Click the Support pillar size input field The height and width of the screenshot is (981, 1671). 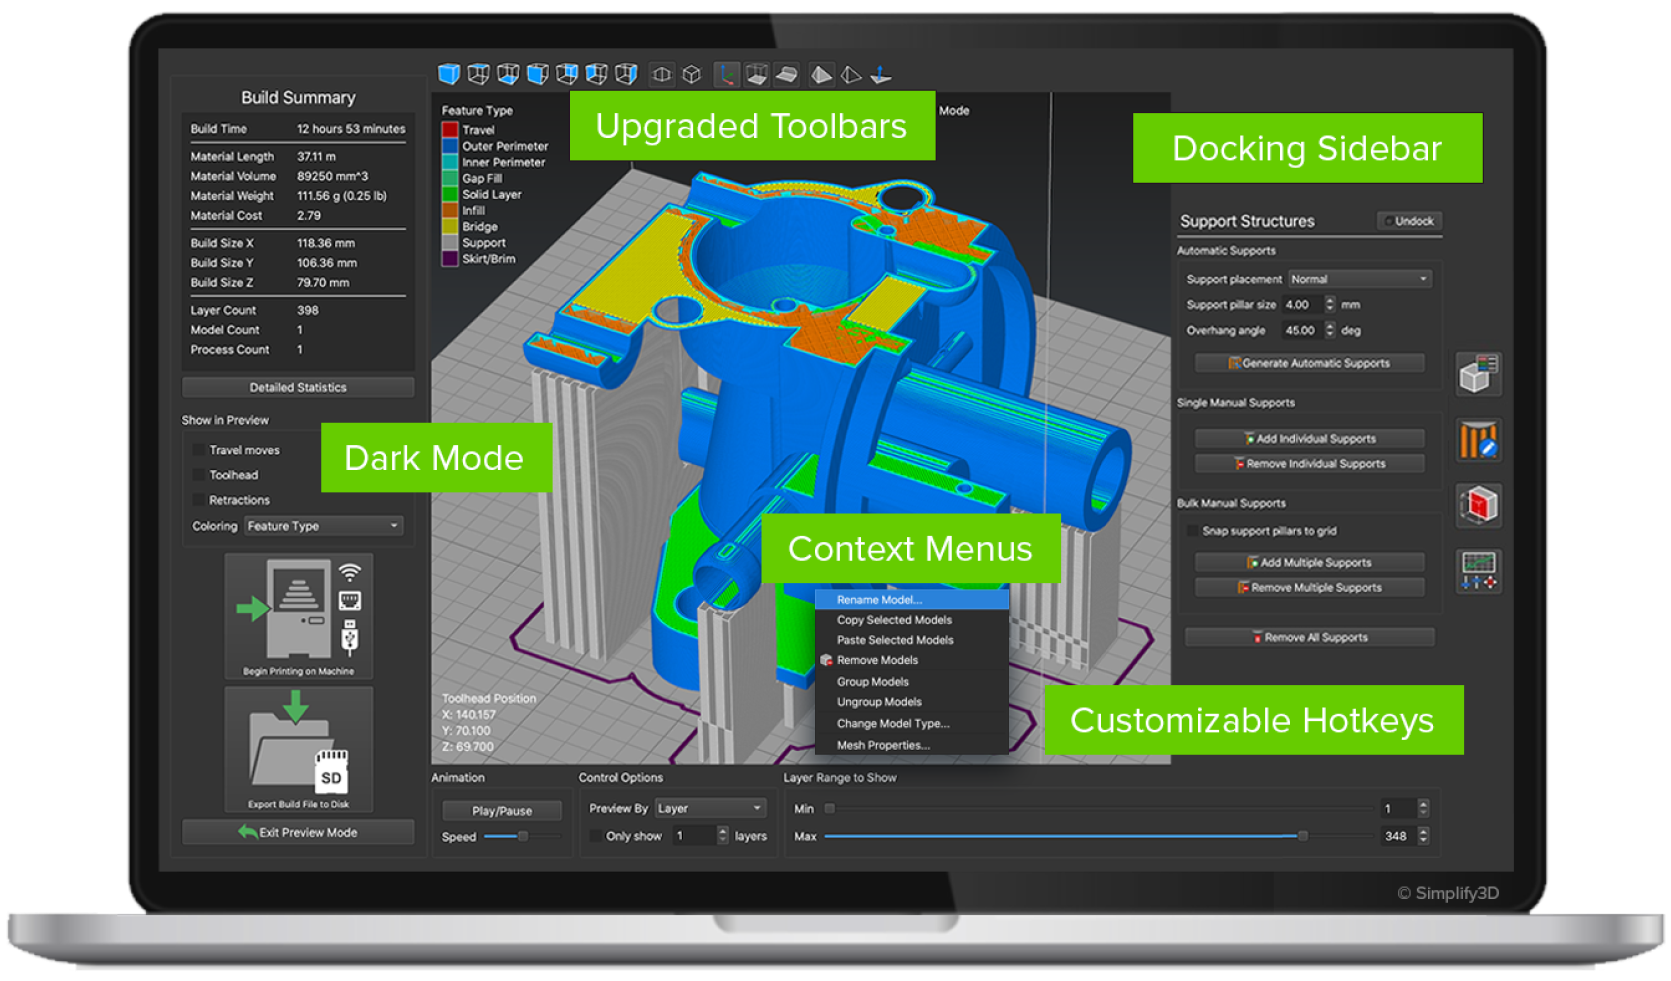(1302, 305)
